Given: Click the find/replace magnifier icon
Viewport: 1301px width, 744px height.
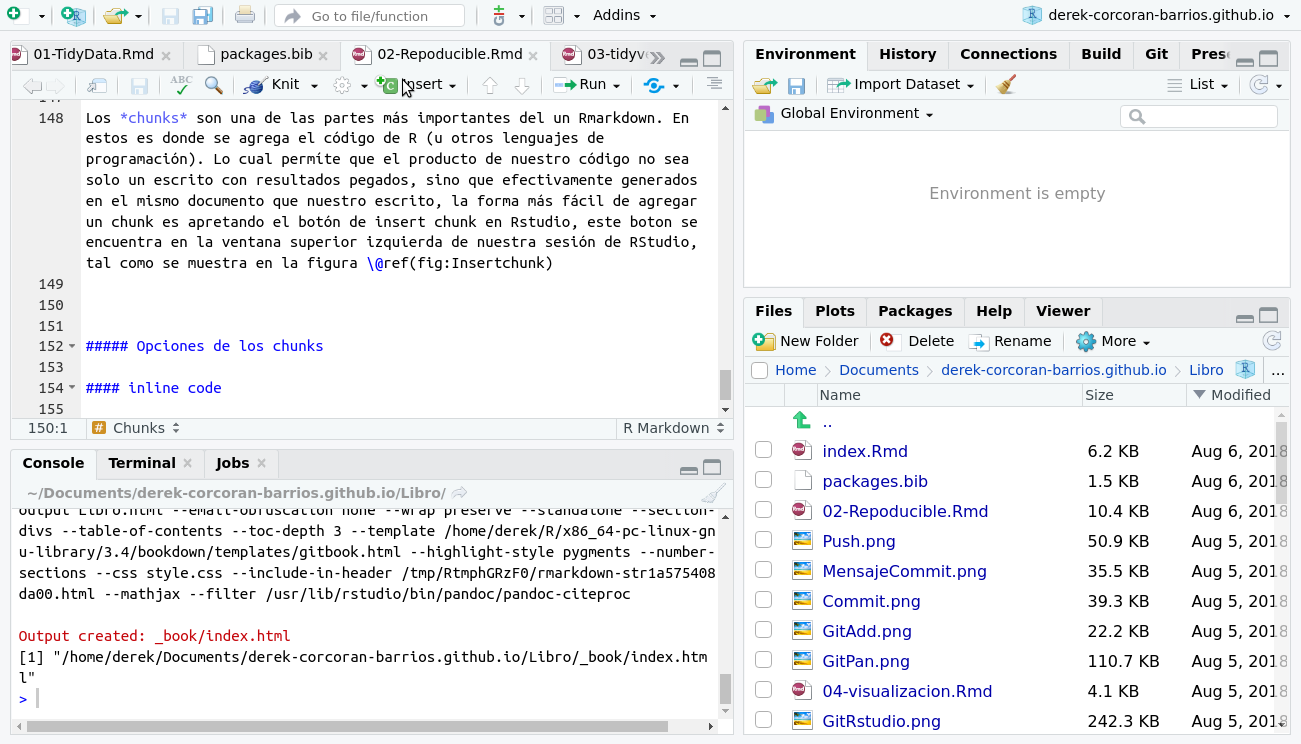Looking at the screenshot, I should [x=213, y=85].
